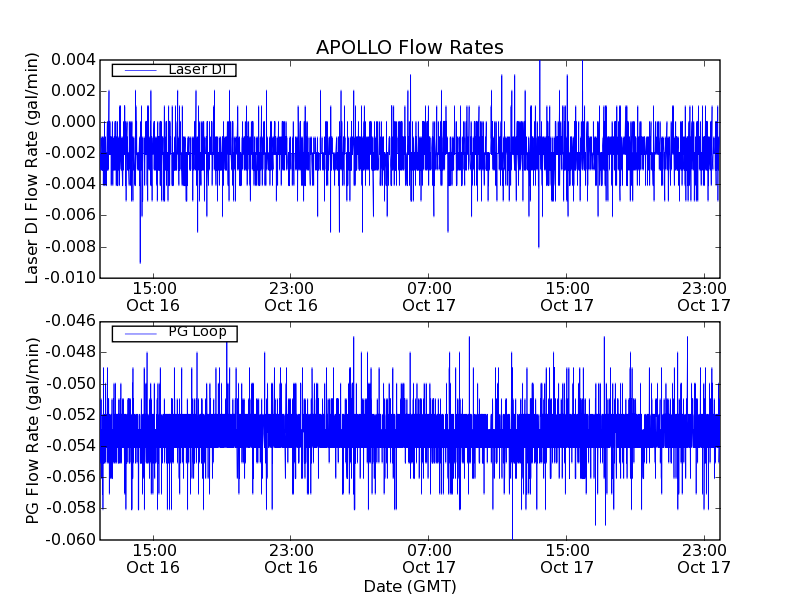
Task: Click the -0.004 y-axis tick label
Action: pyautogui.click(x=71, y=184)
